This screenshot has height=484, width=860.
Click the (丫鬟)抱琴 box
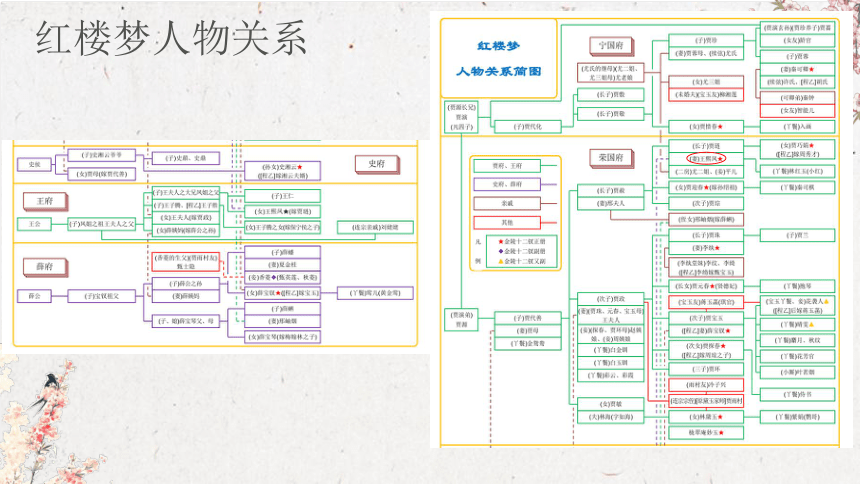click(x=797, y=286)
